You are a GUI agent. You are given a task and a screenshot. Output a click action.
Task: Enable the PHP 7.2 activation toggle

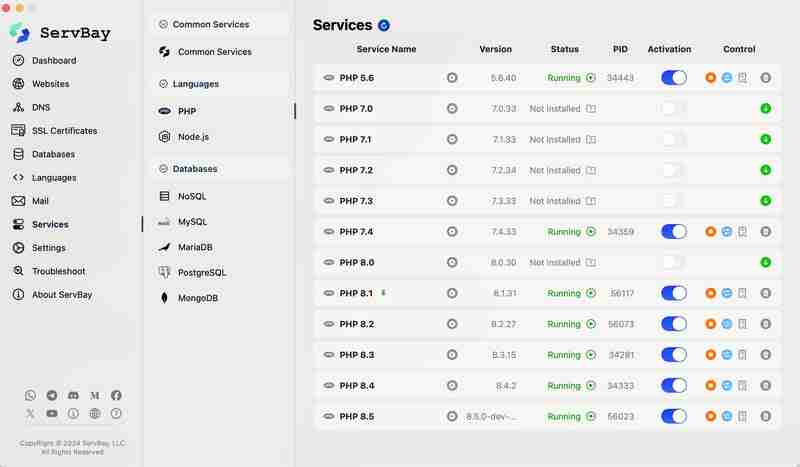click(674, 170)
